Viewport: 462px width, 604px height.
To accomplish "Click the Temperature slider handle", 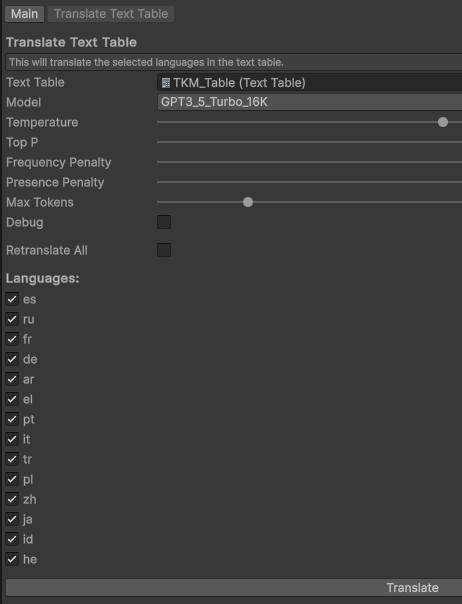I will tap(443, 122).
